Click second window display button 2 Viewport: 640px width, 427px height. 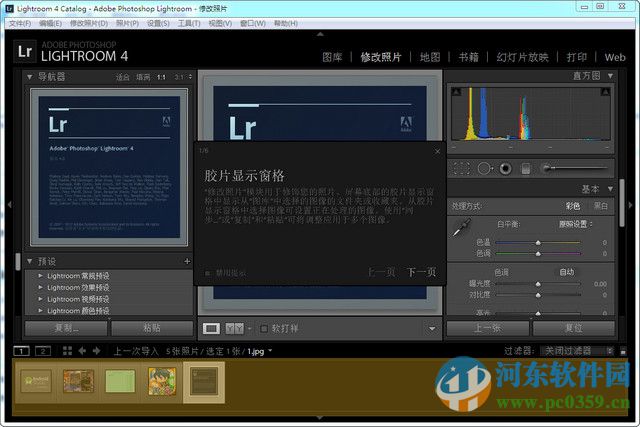point(43,351)
